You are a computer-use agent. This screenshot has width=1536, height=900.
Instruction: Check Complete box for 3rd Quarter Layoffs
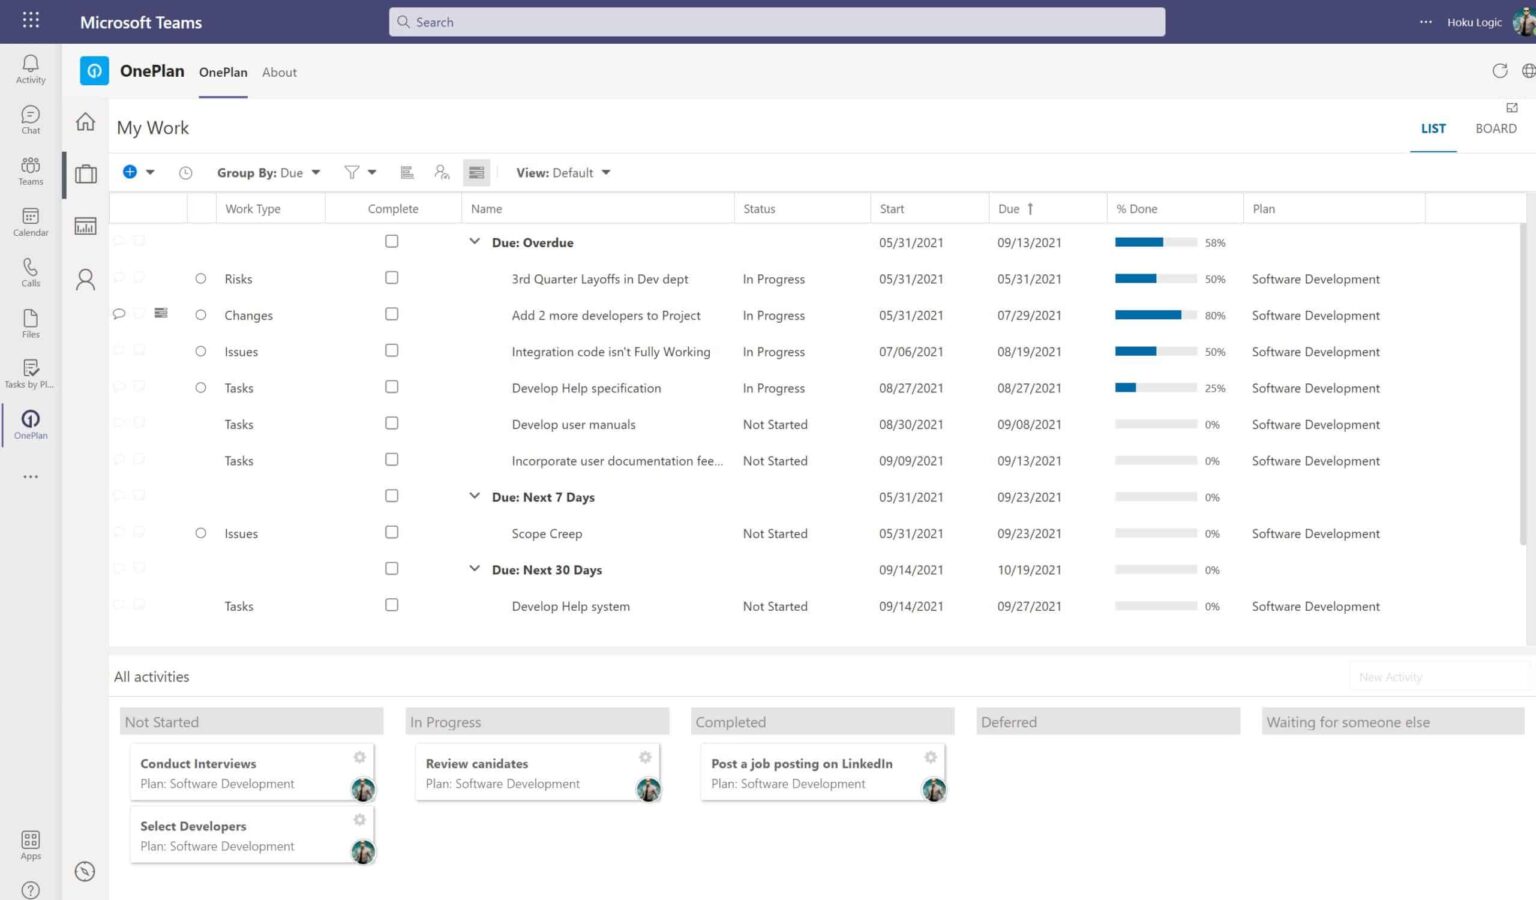tap(392, 278)
